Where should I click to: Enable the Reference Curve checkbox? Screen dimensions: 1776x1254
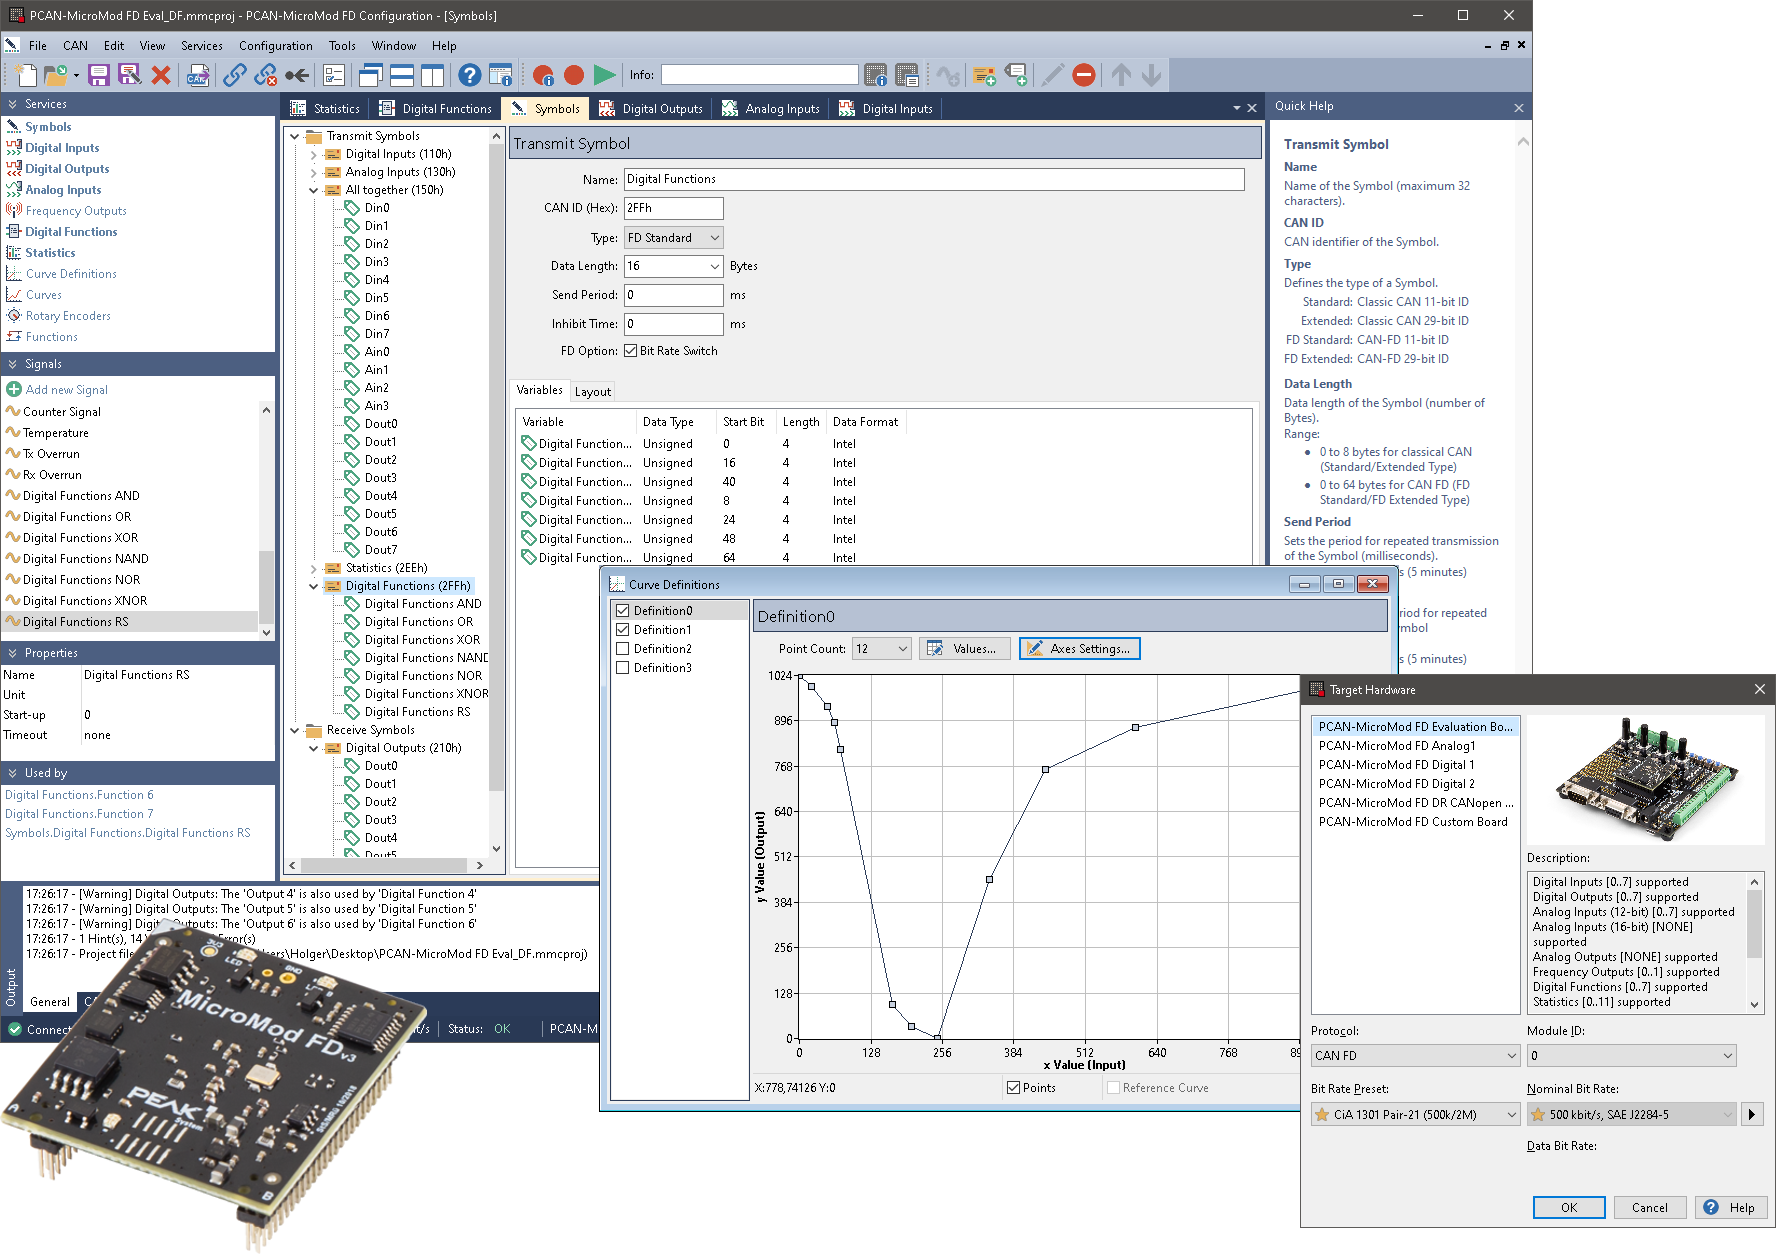coord(1113,1087)
